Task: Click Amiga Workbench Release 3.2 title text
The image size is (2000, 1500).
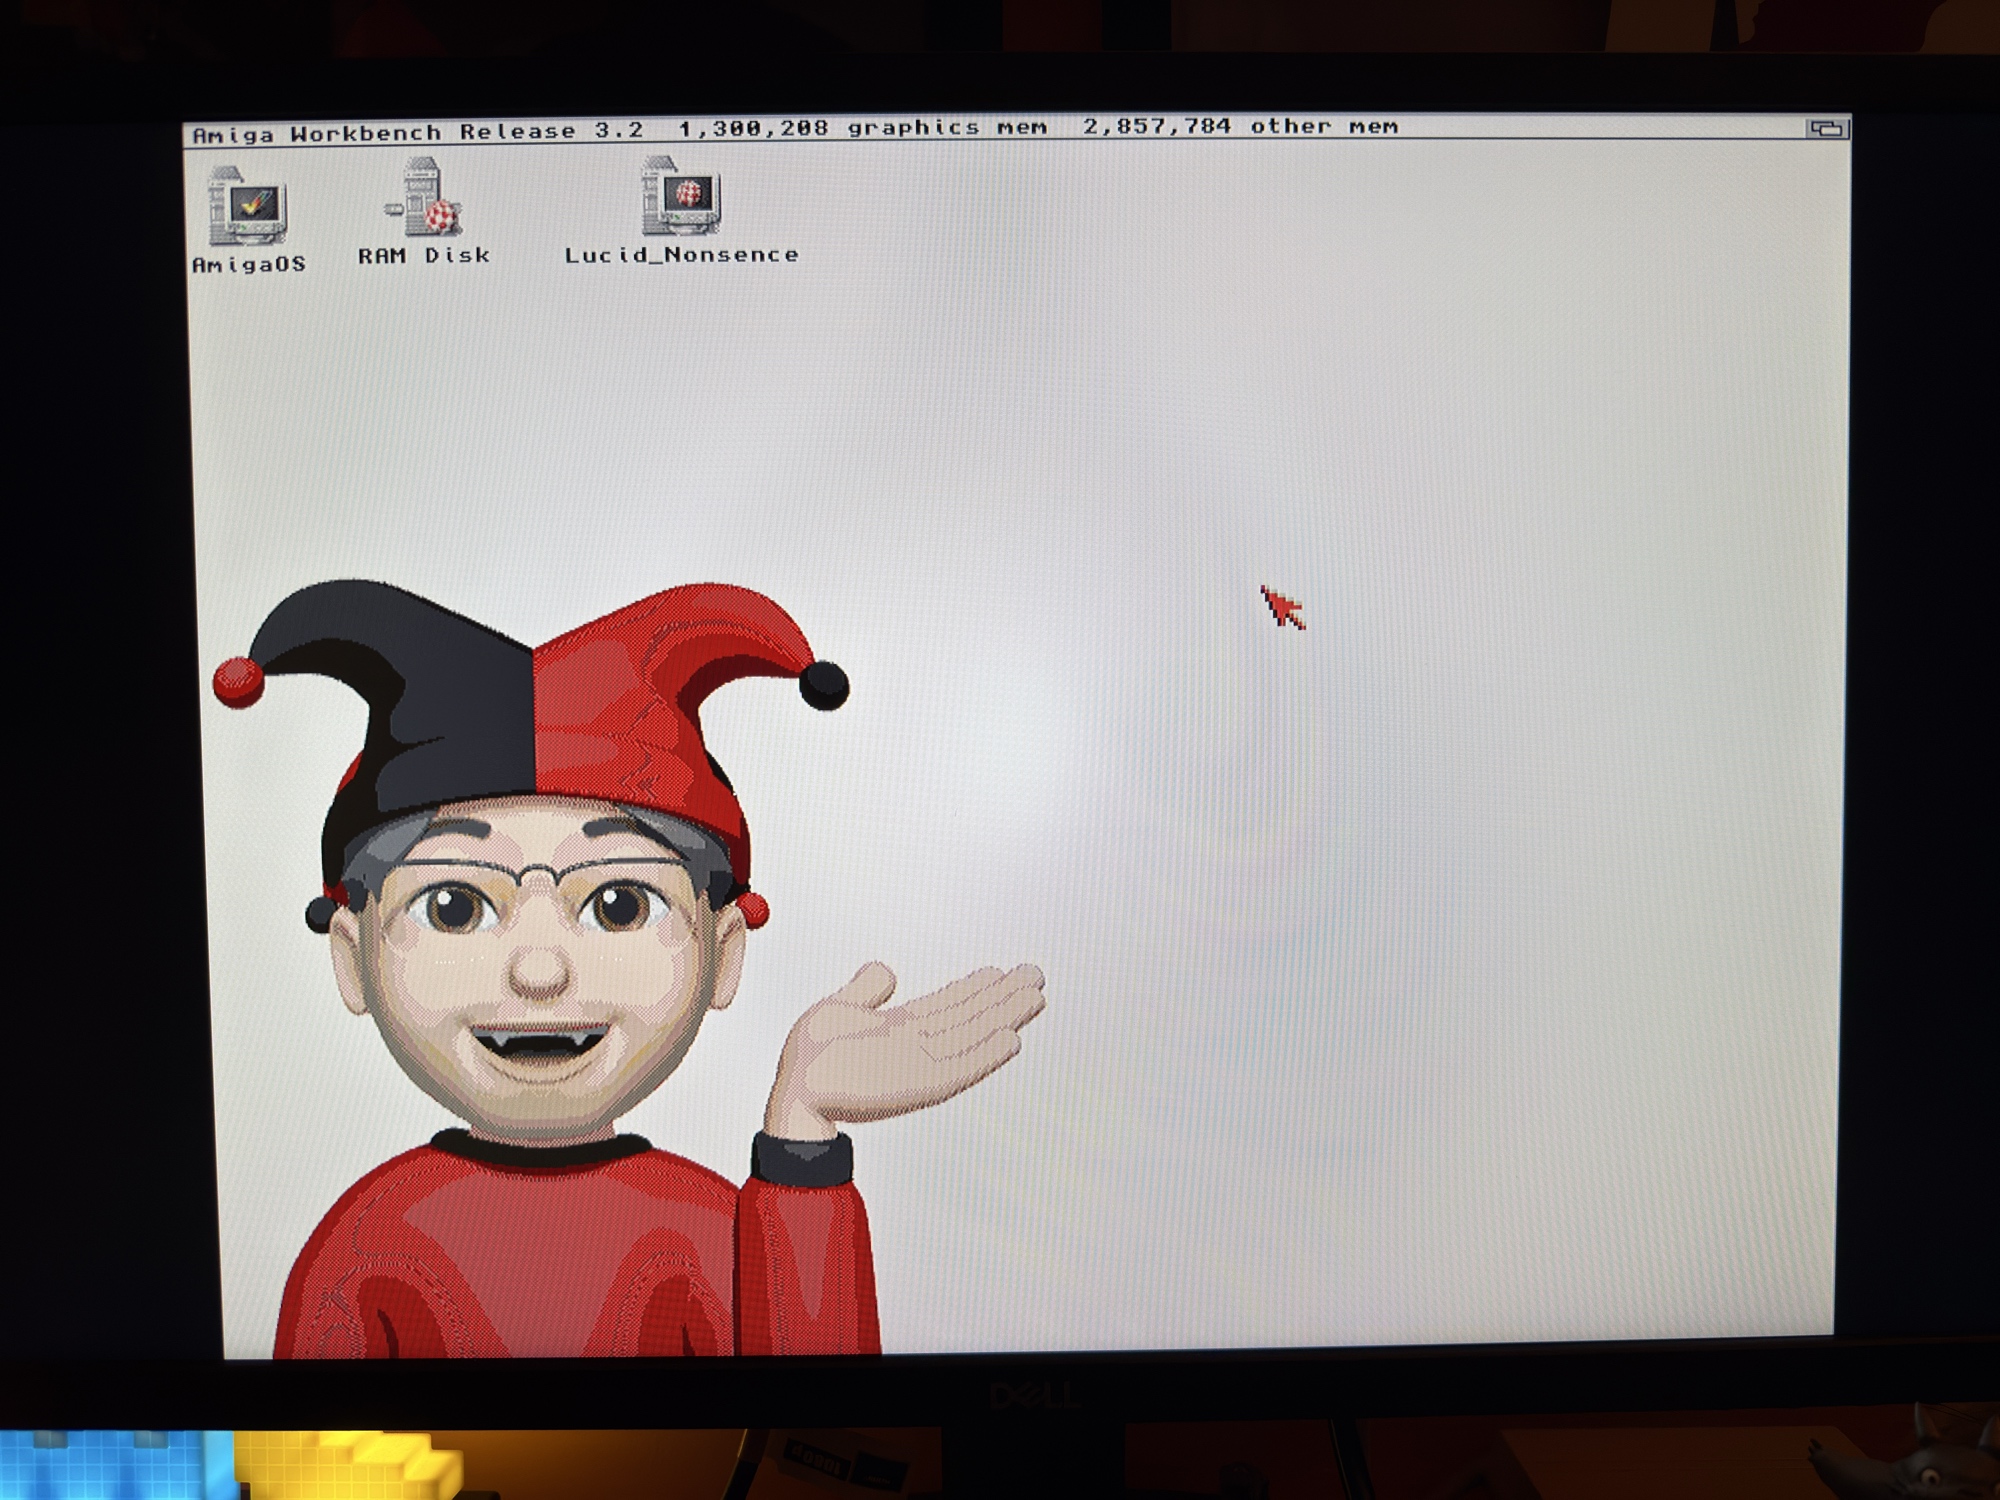Action: [417, 132]
